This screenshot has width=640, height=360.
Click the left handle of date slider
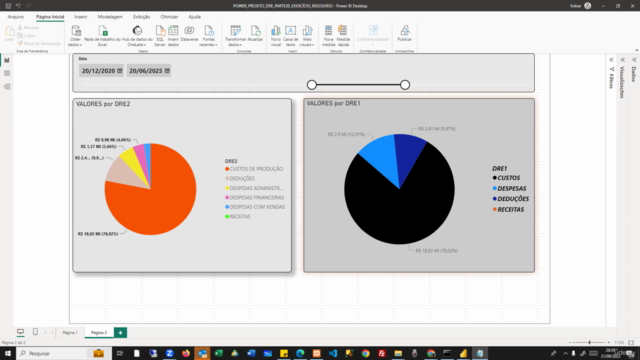pyautogui.click(x=312, y=85)
